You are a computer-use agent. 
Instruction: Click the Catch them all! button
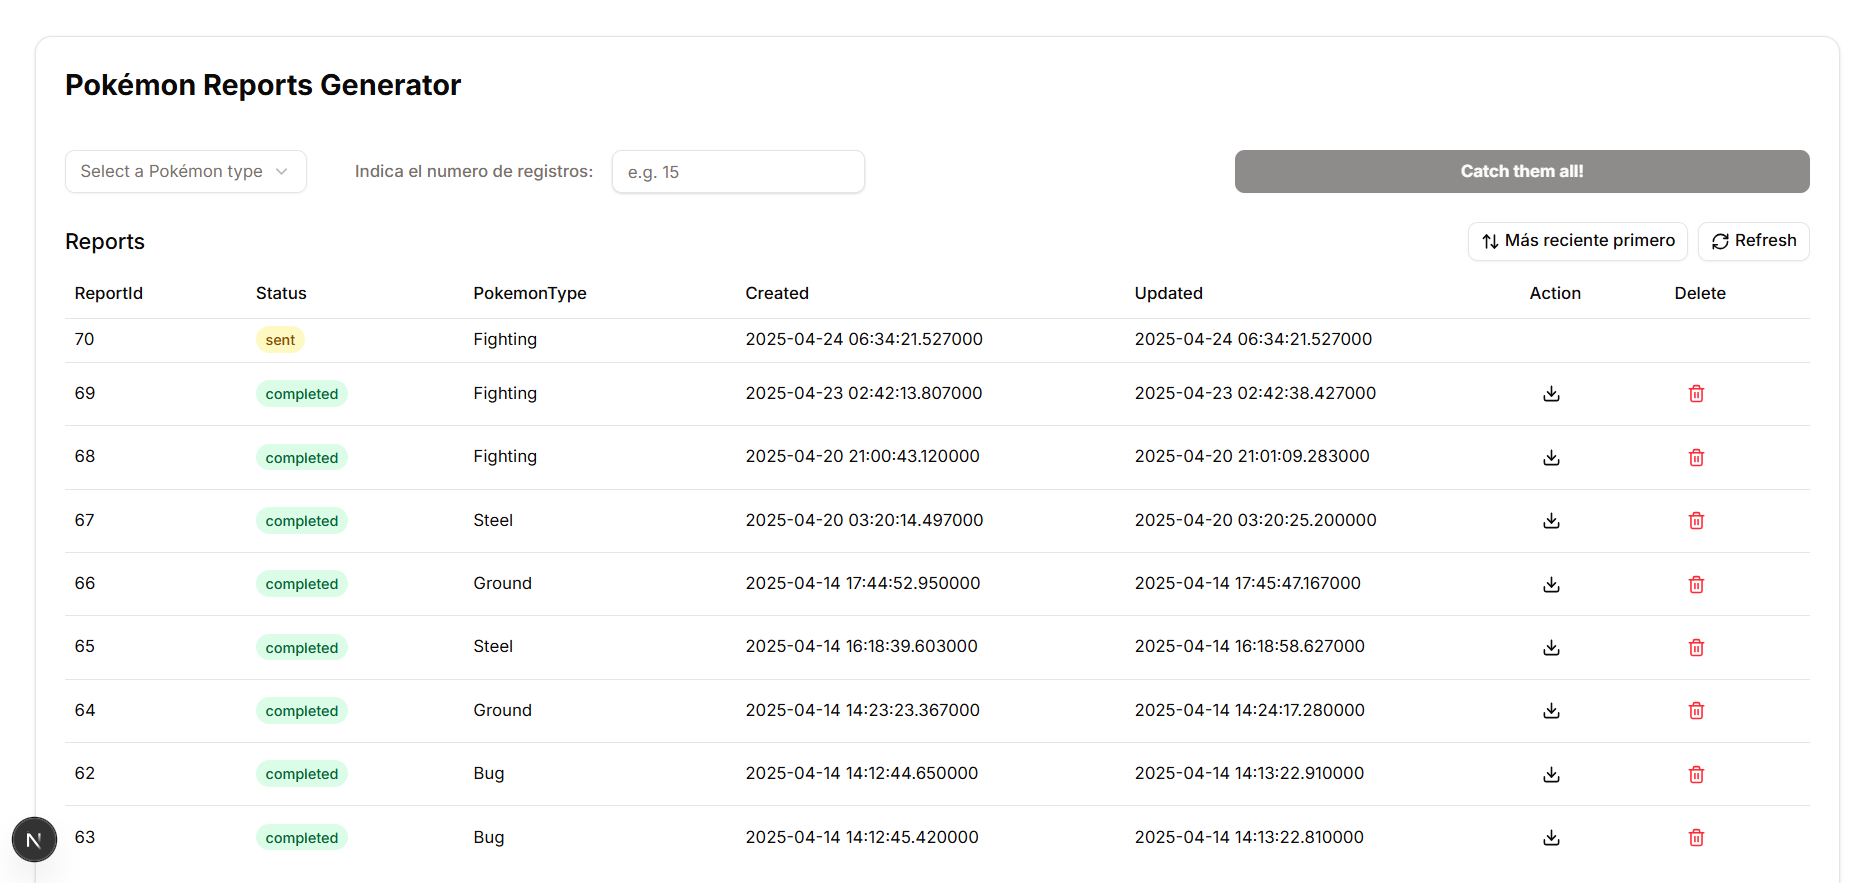(1521, 172)
